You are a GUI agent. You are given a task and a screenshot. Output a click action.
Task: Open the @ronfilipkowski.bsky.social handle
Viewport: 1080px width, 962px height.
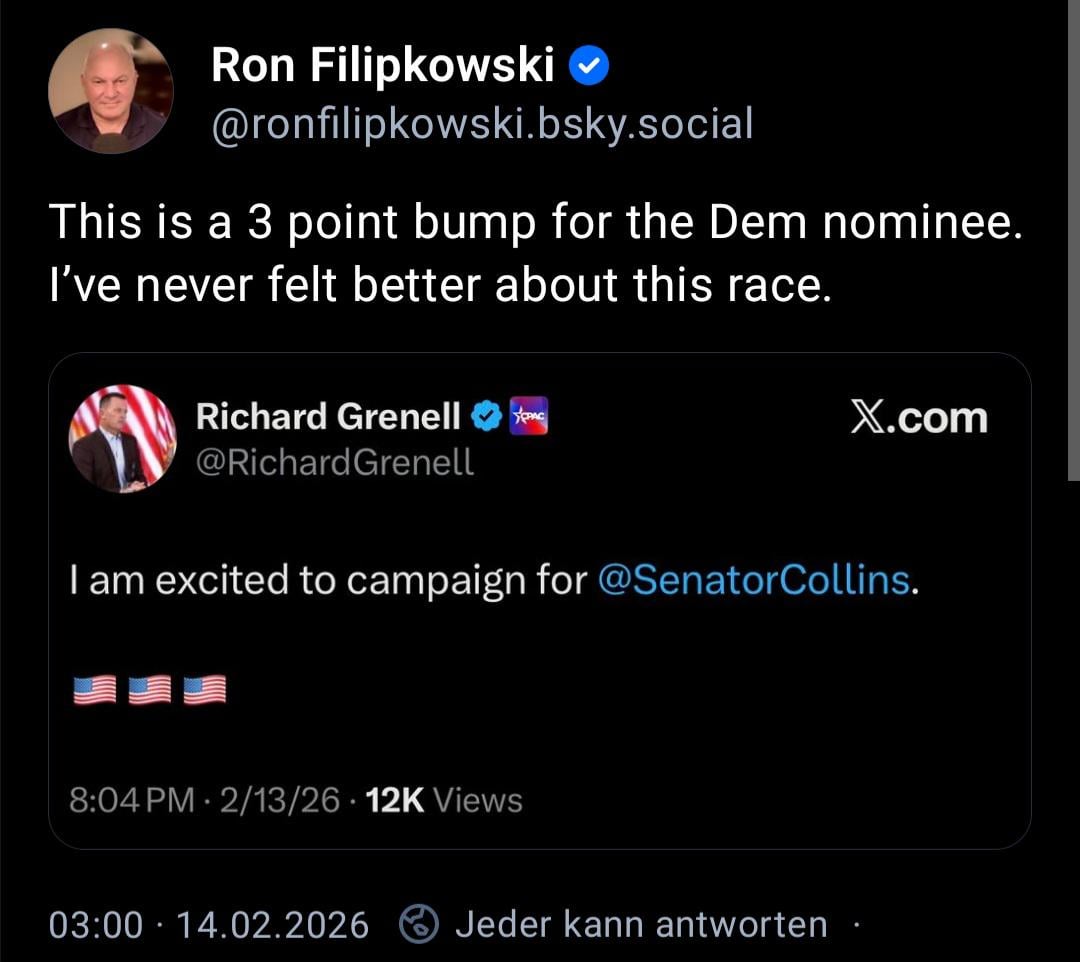tap(481, 124)
